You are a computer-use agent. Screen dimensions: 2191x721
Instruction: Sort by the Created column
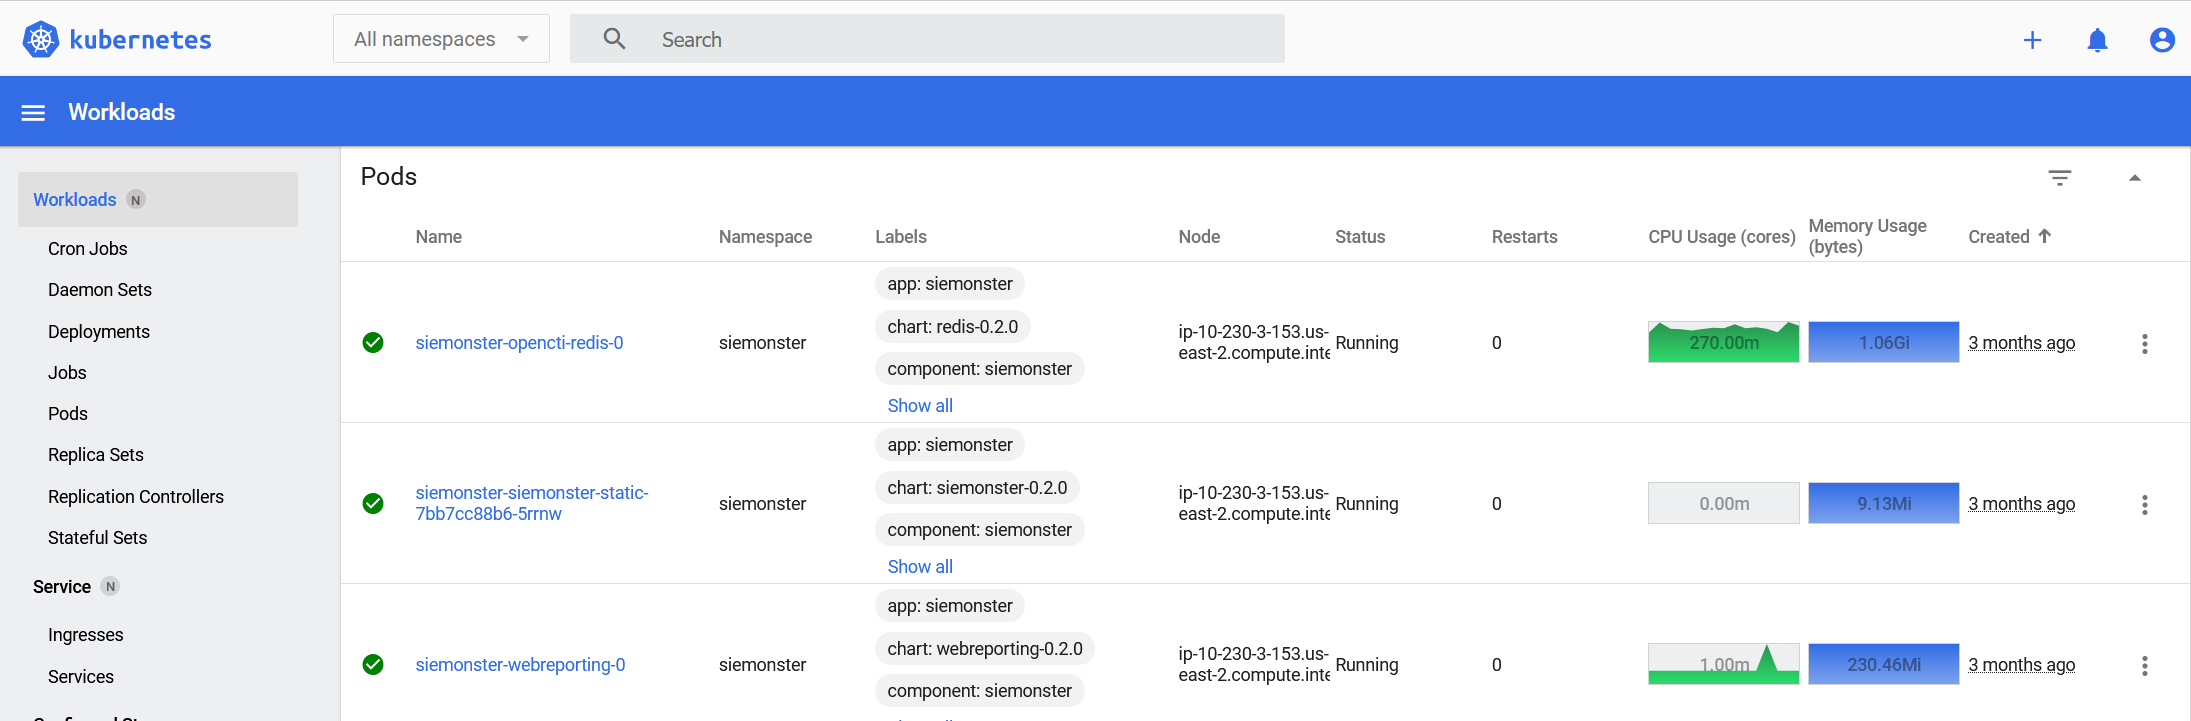pyautogui.click(x=2000, y=237)
